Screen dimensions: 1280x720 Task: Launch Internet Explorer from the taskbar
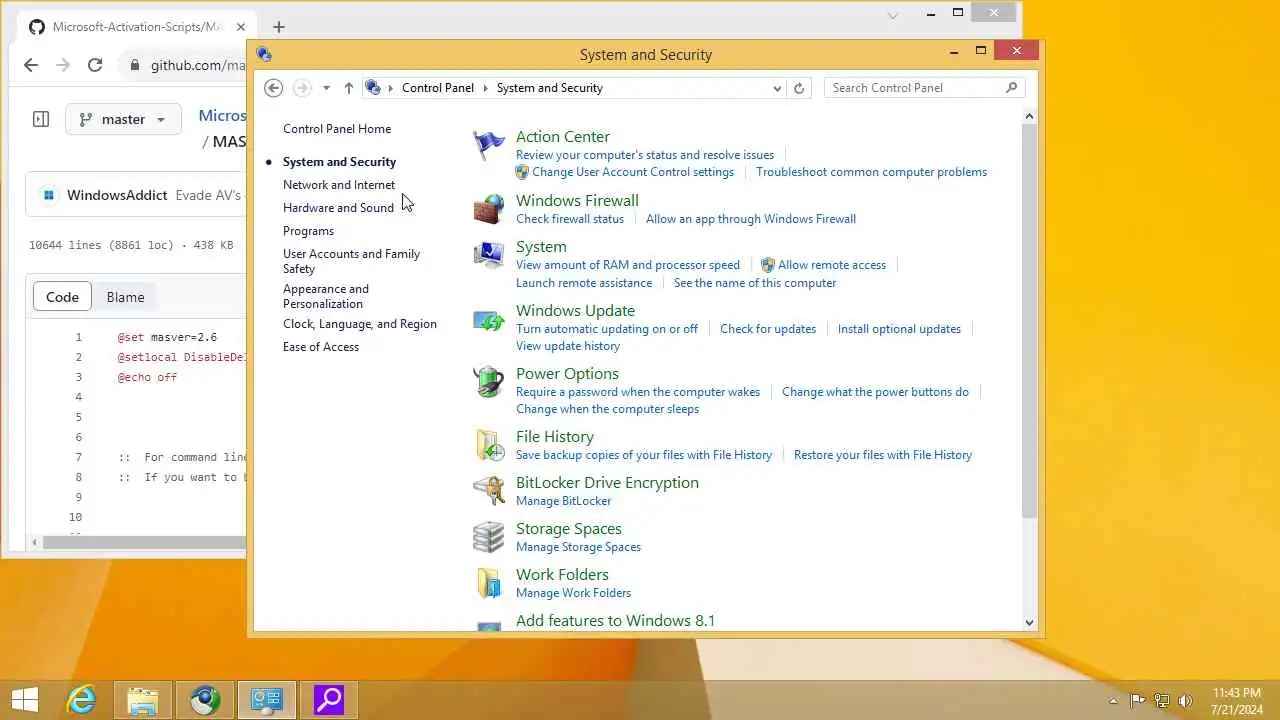pyautogui.click(x=81, y=700)
